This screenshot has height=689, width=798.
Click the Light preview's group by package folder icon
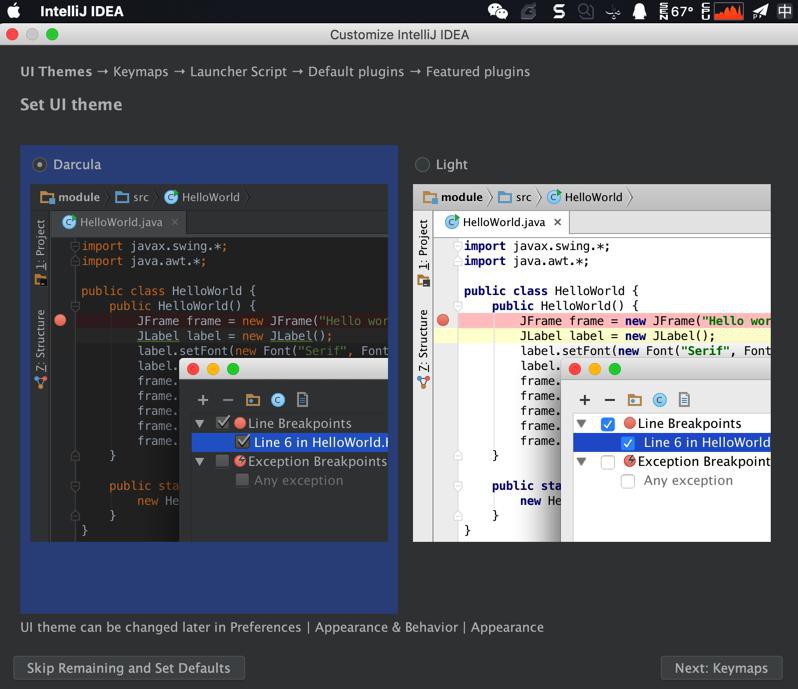point(635,400)
